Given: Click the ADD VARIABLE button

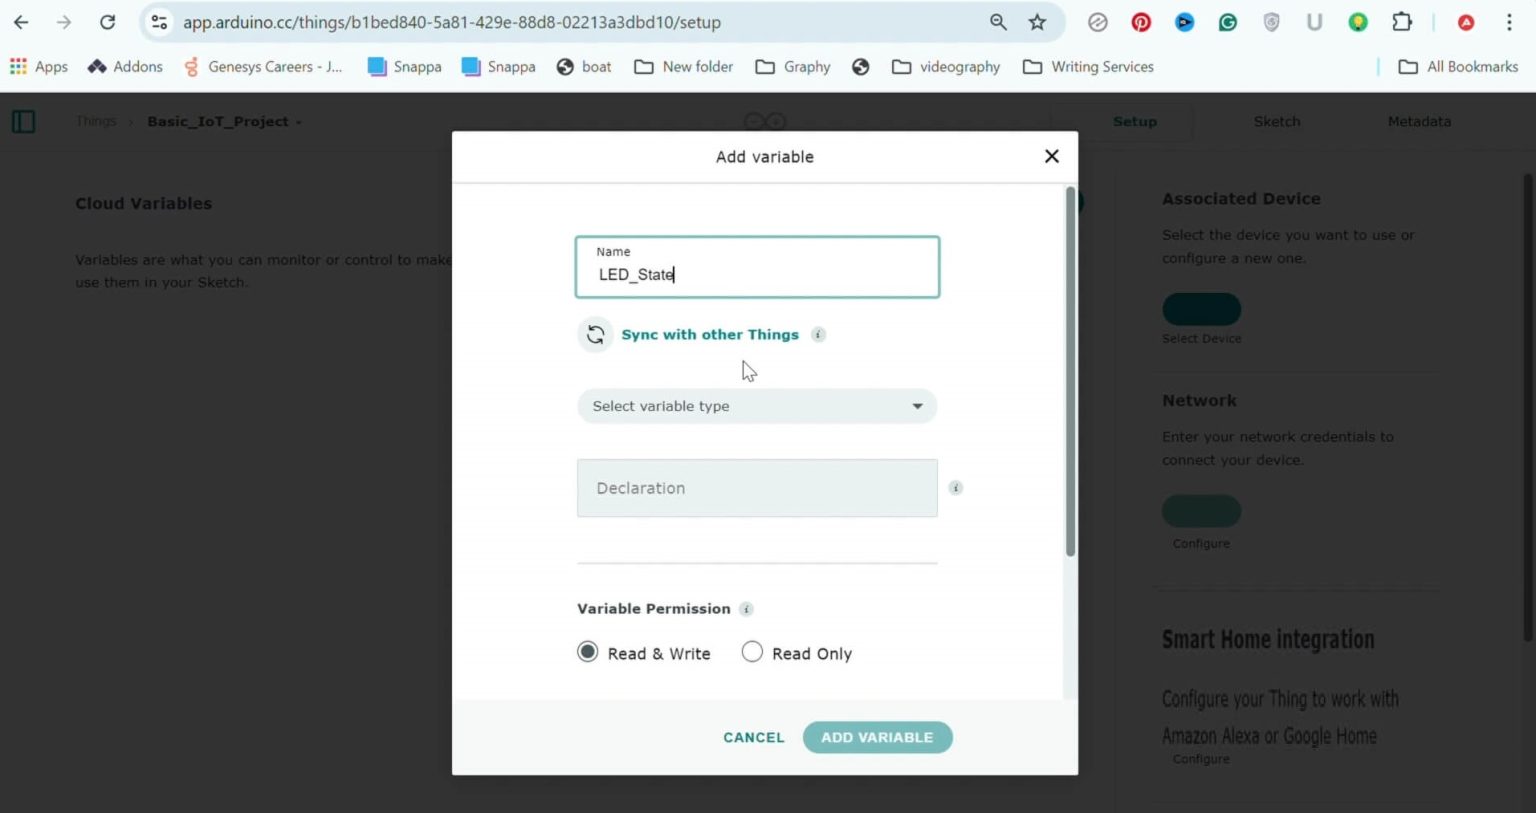Looking at the screenshot, I should (877, 737).
